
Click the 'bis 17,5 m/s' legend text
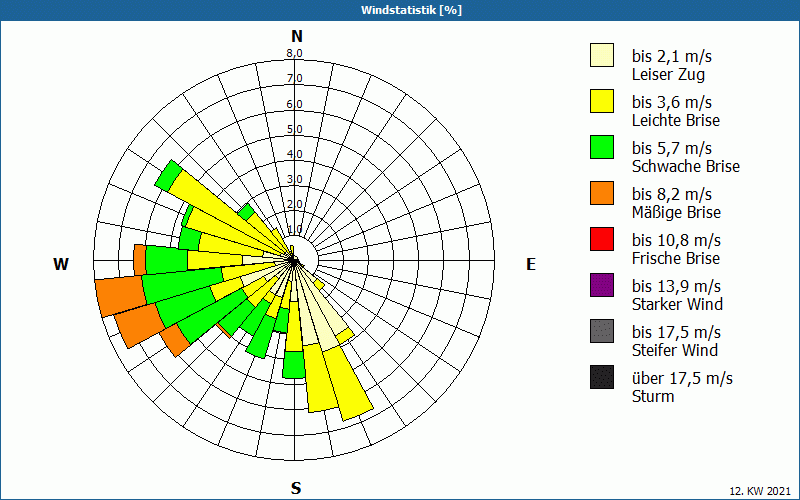pos(677,332)
